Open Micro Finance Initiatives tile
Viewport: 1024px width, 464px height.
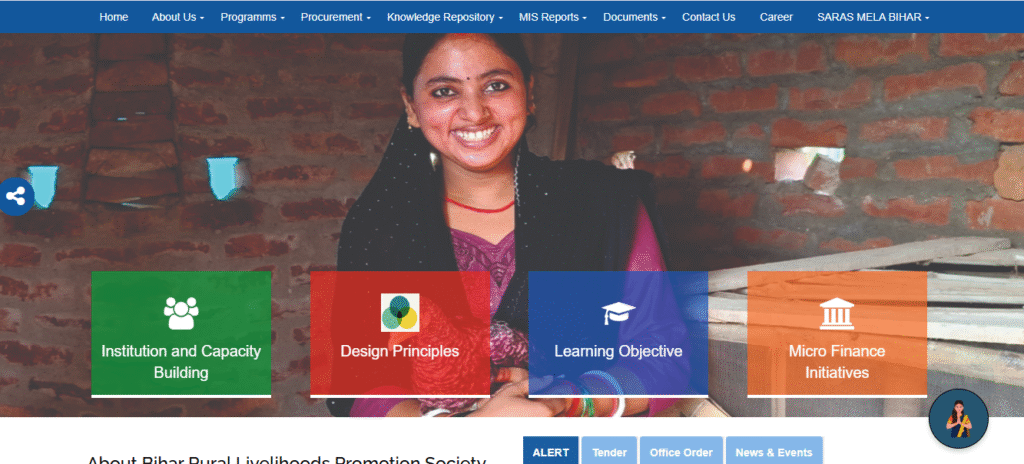click(837, 334)
